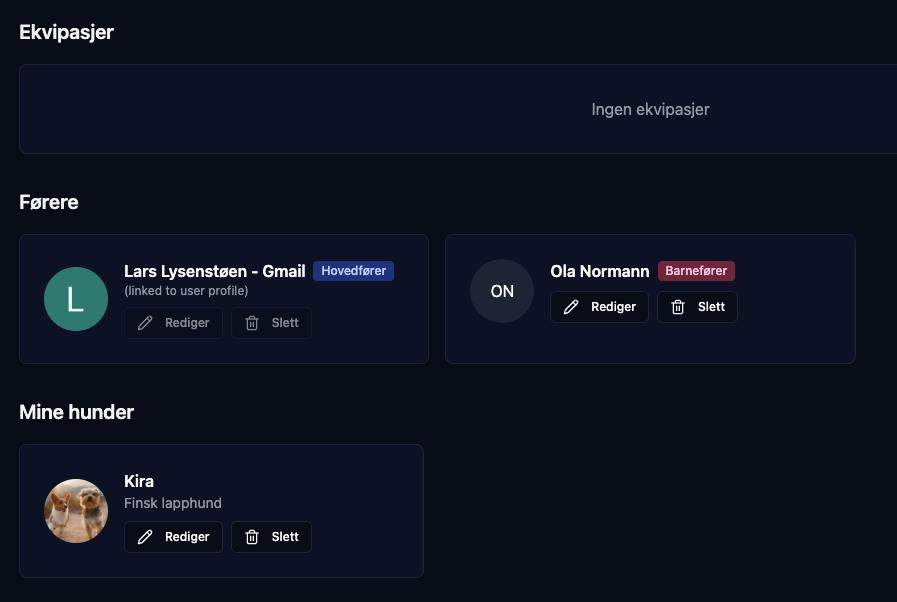This screenshot has height=602, width=897.
Task: Click the ON initials avatar
Action: click(502, 291)
